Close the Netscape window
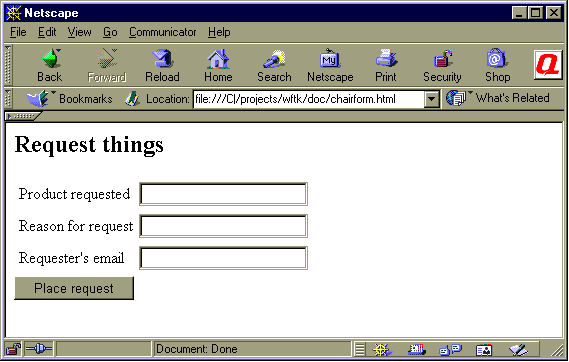 [554, 13]
